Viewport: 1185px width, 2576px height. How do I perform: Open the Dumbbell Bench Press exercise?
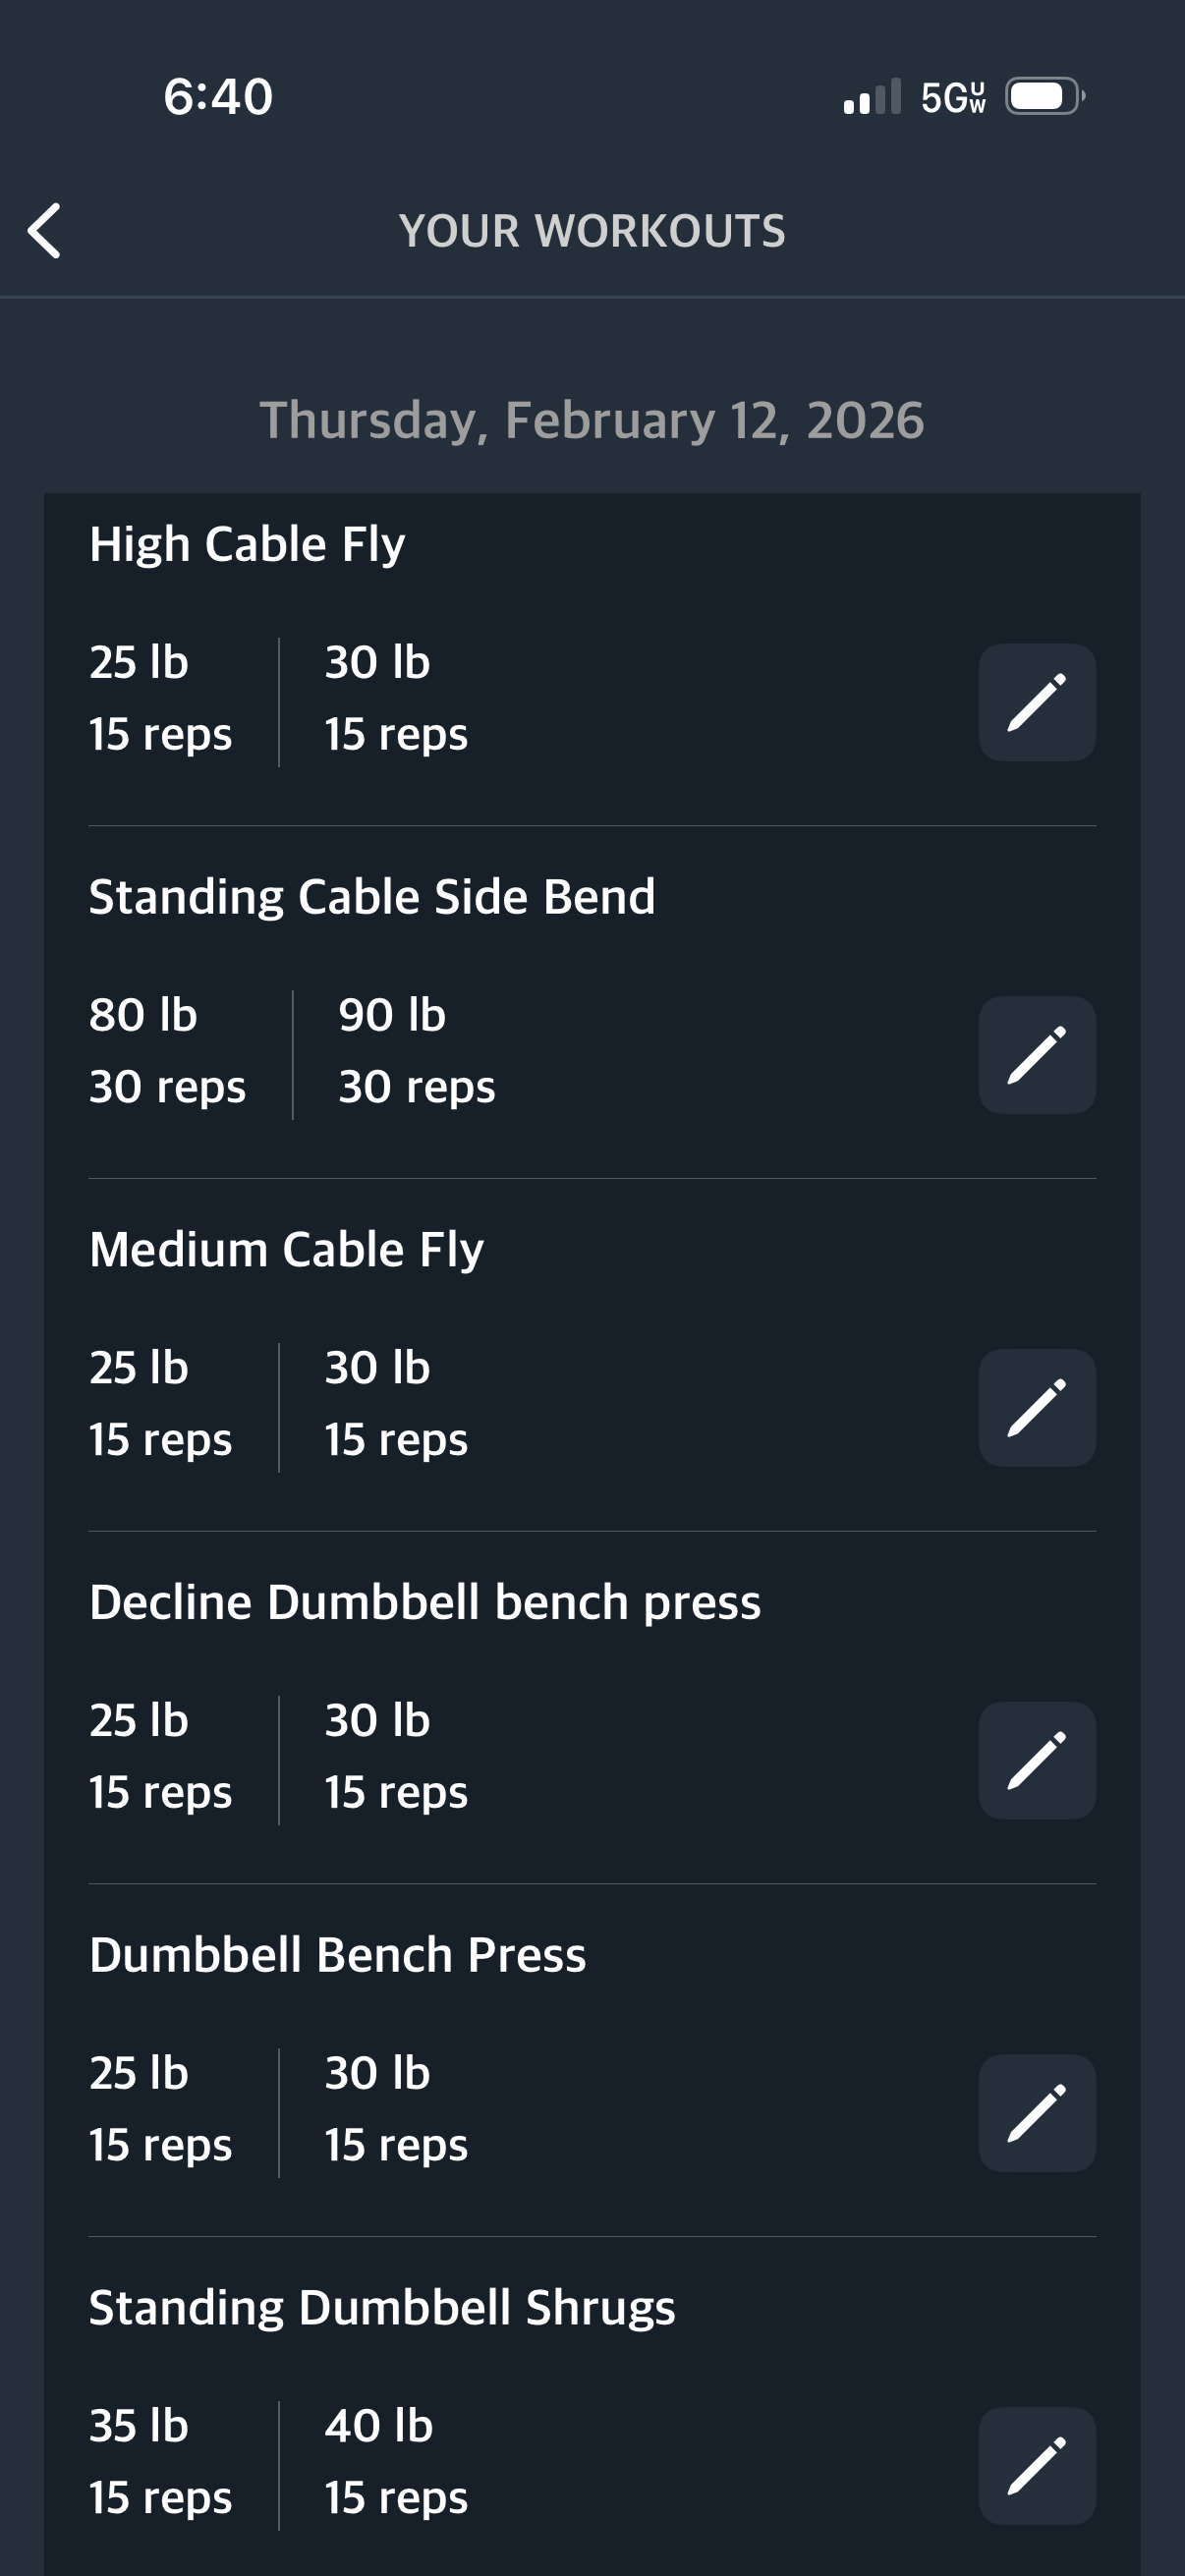point(337,1955)
